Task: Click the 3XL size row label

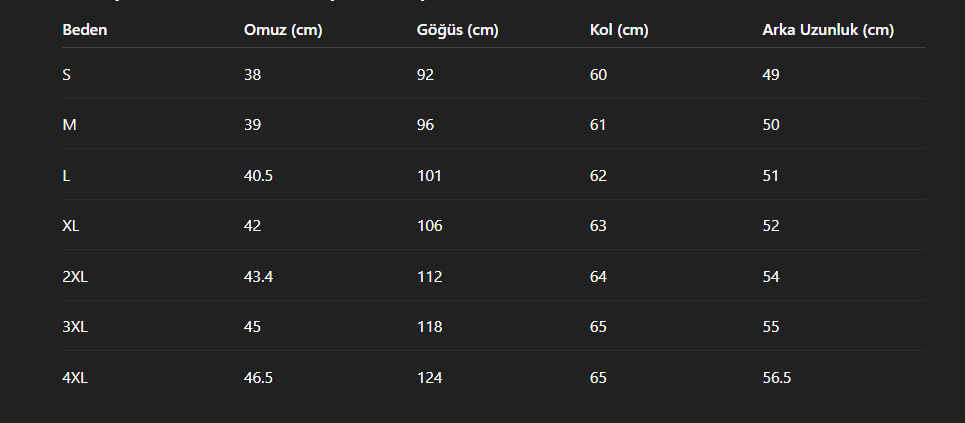Action: tap(74, 326)
